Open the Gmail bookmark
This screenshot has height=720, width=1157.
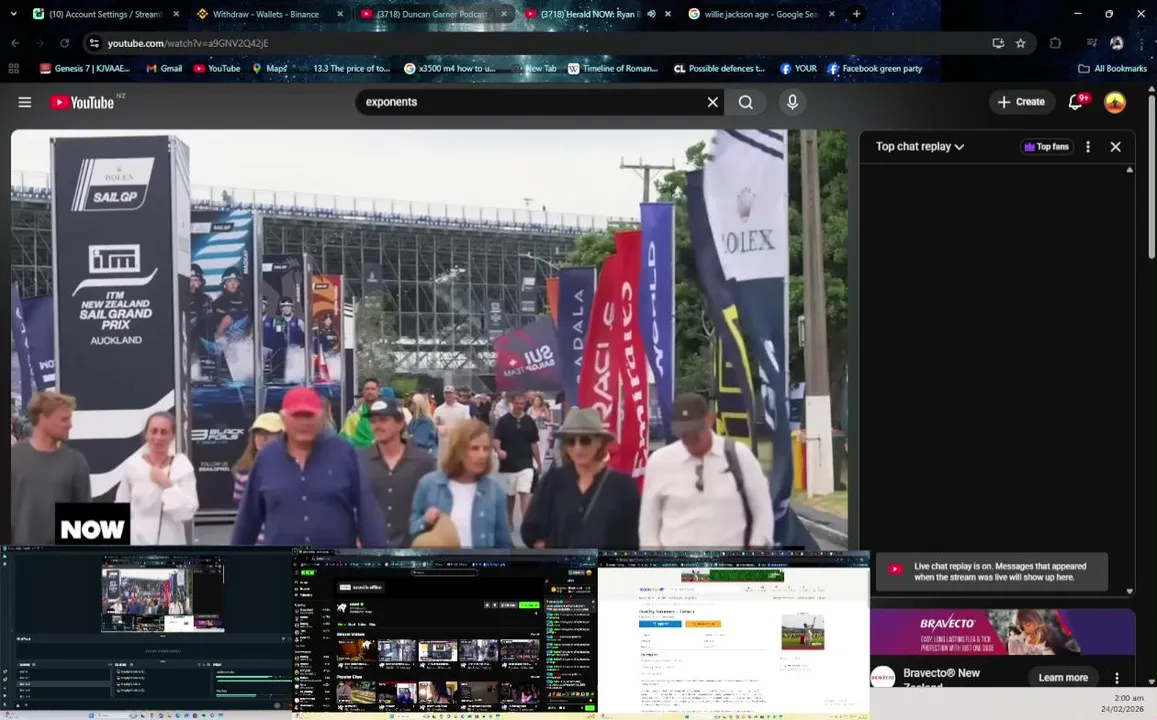pos(164,69)
